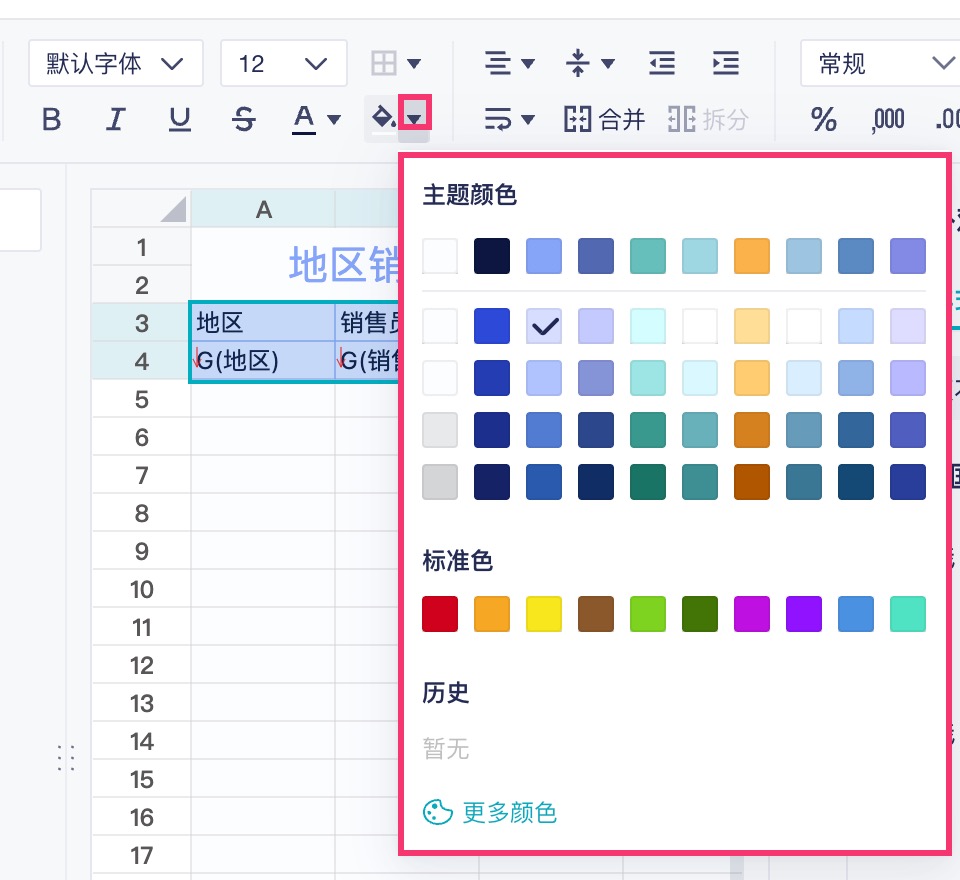Click cell containing G(地区)
Screen dimensions: 960x880
tap(263, 361)
